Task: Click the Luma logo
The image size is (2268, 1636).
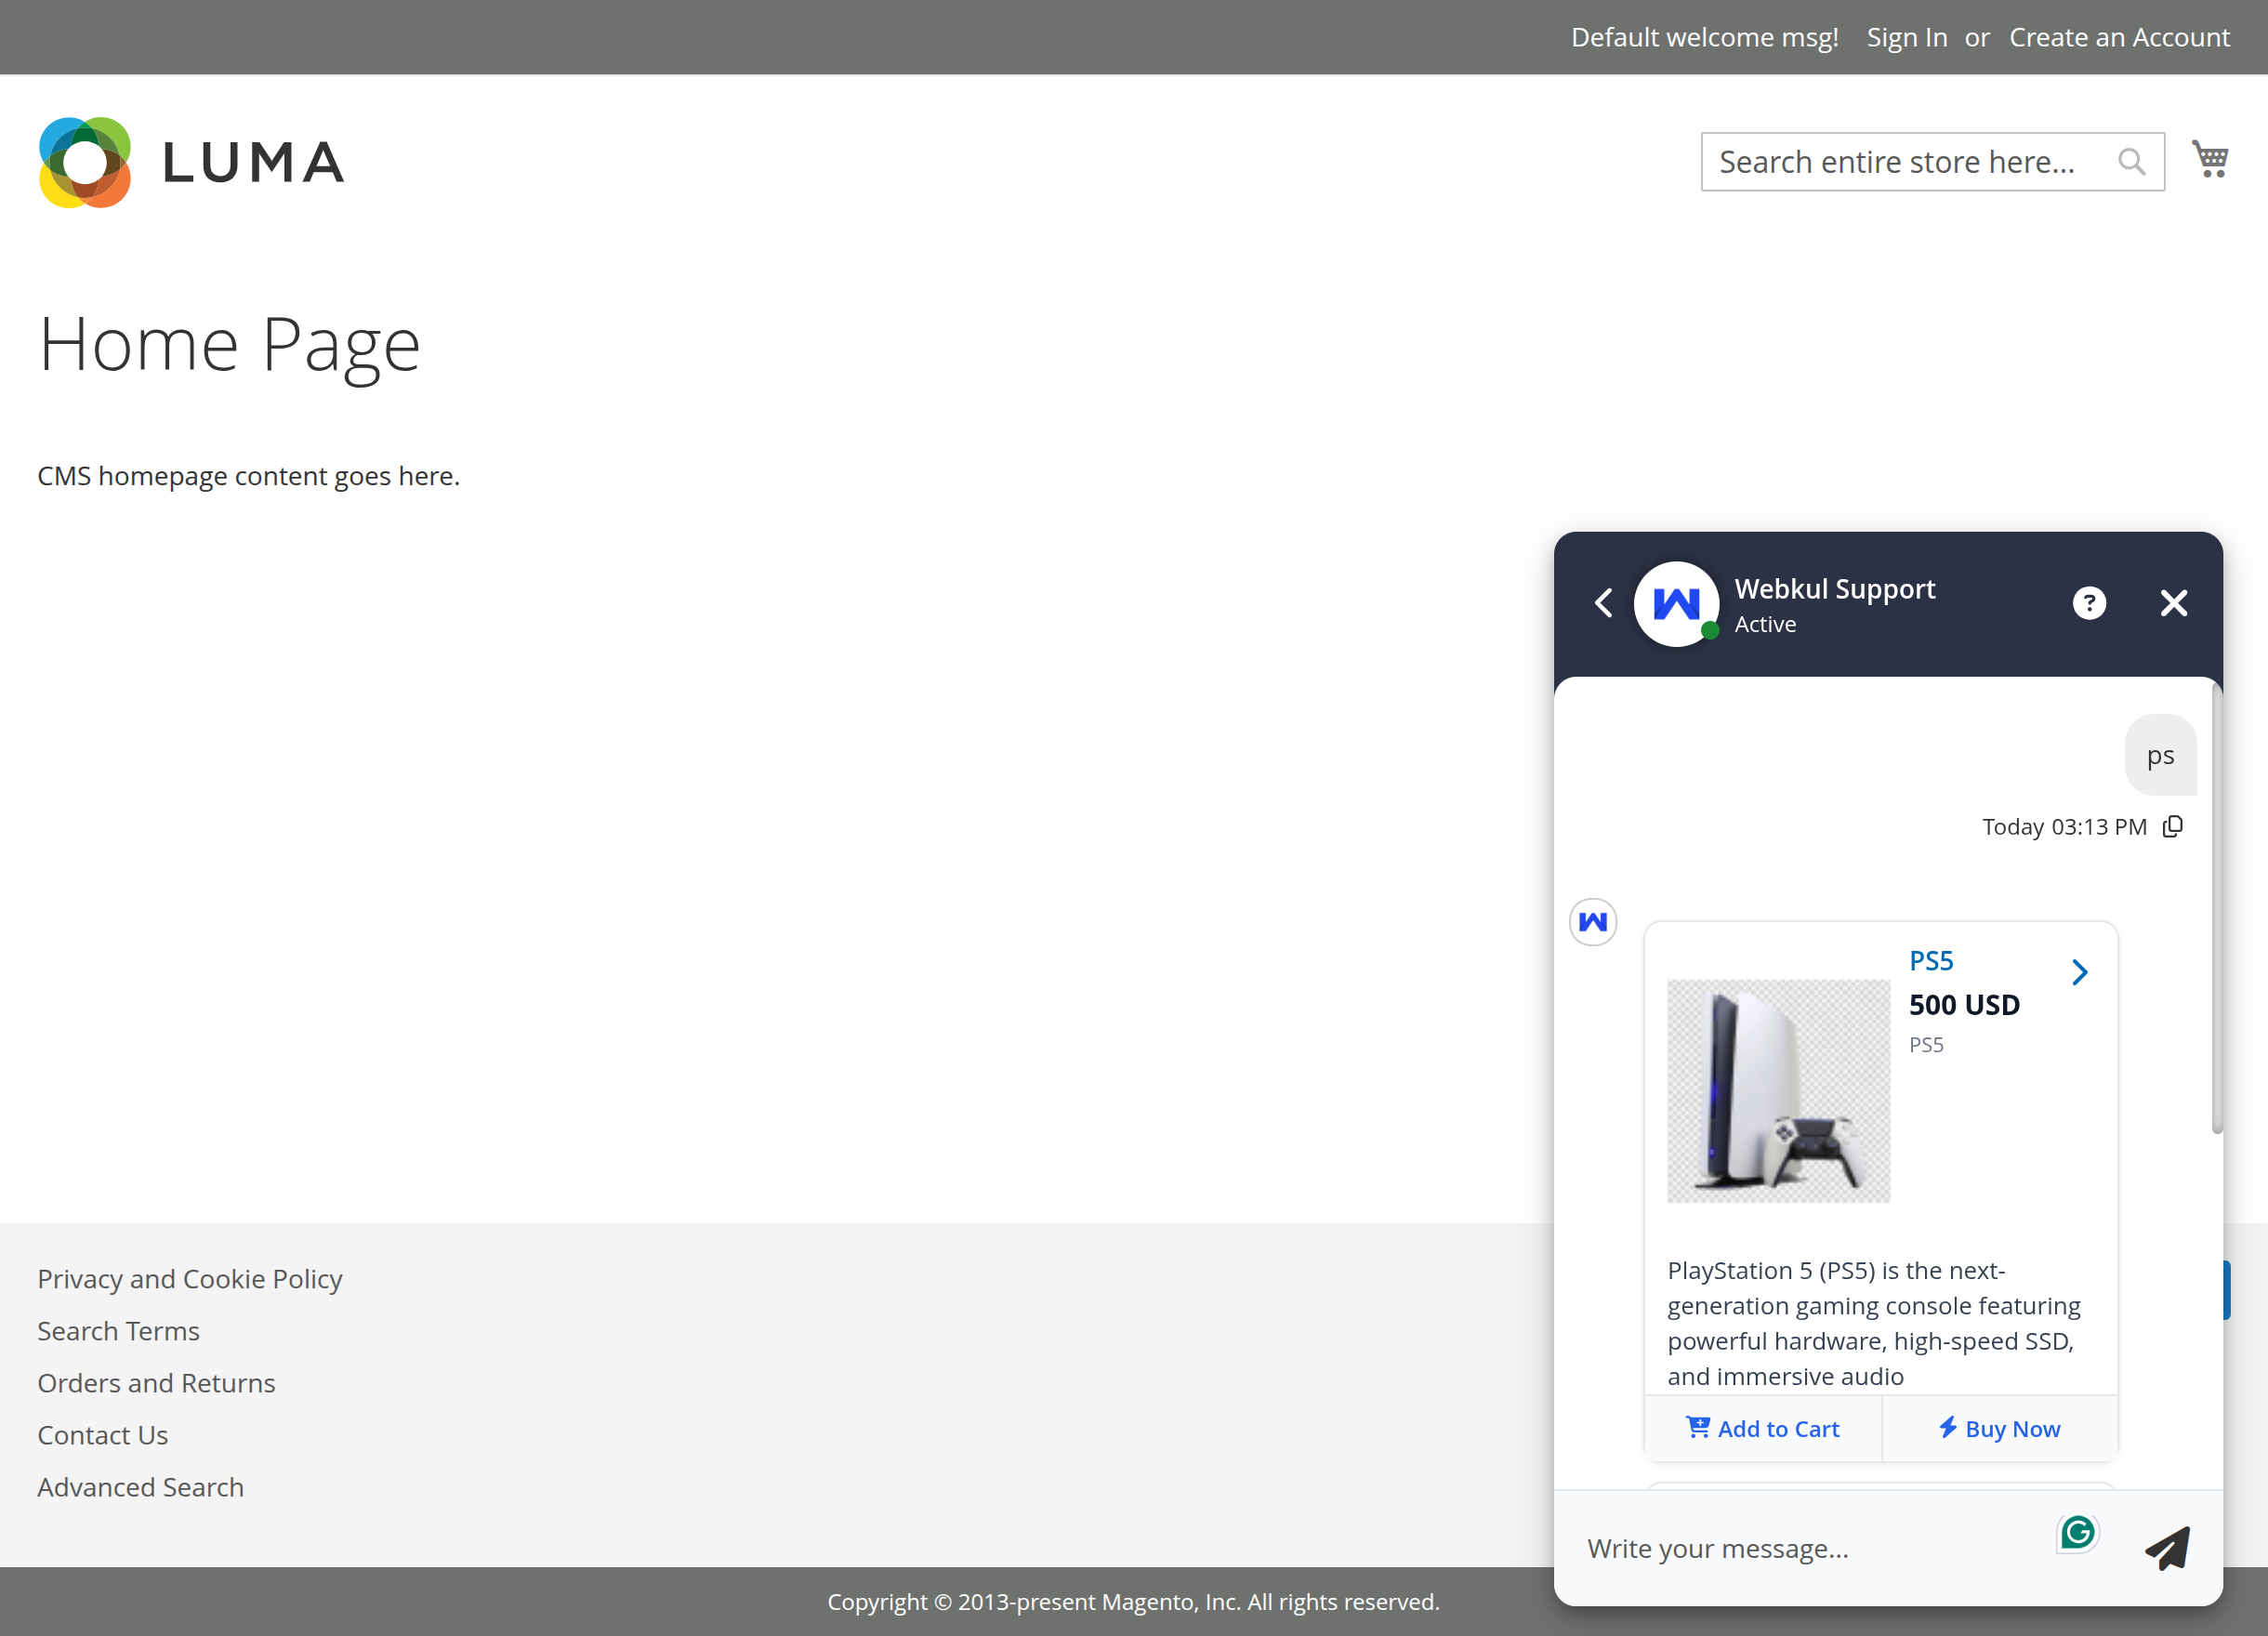Action: (192, 162)
